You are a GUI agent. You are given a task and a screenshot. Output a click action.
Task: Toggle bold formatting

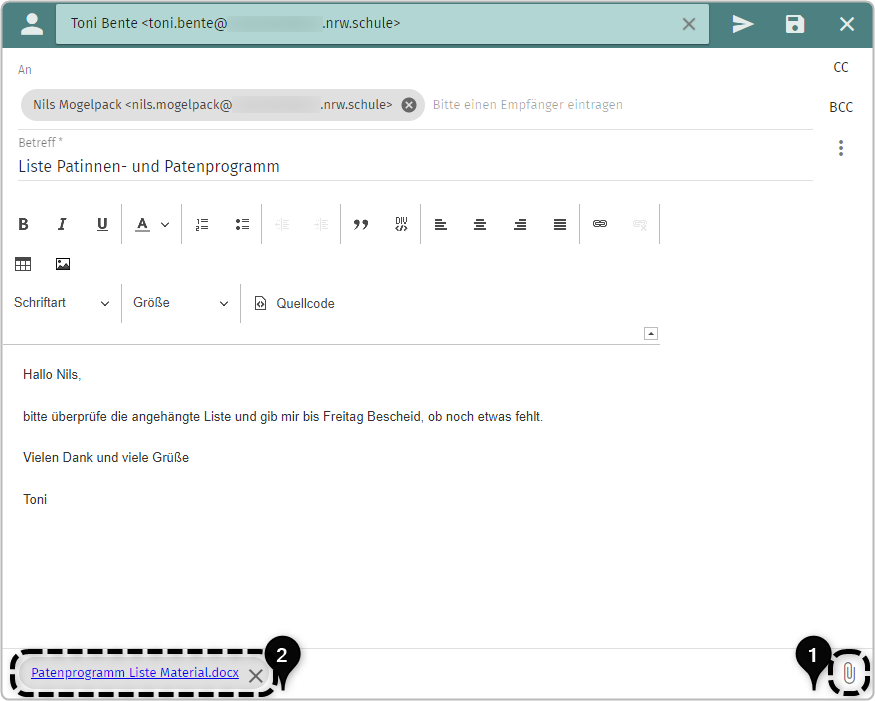(x=23, y=223)
